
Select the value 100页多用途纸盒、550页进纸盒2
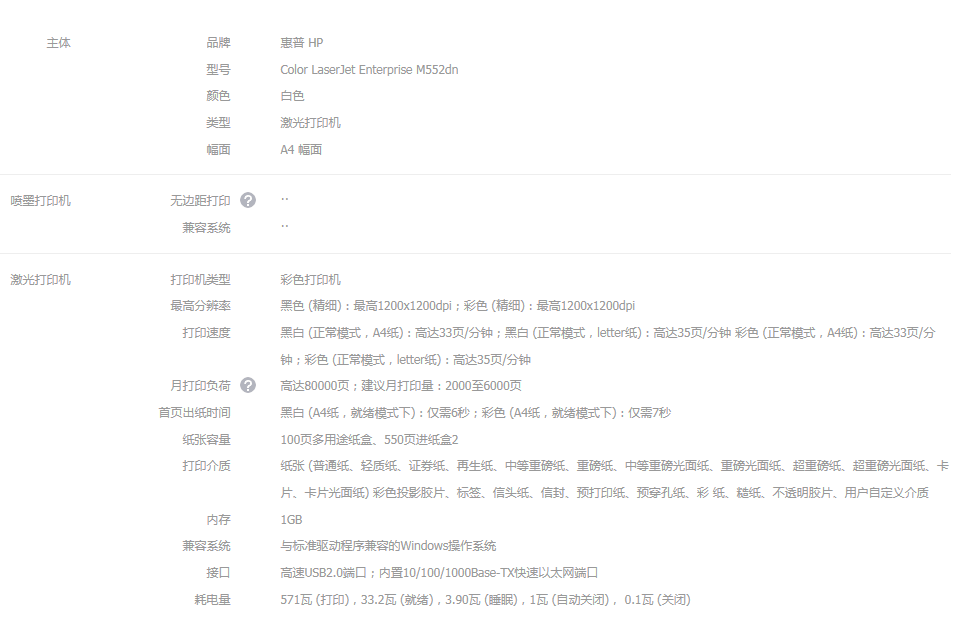[x=369, y=440]
